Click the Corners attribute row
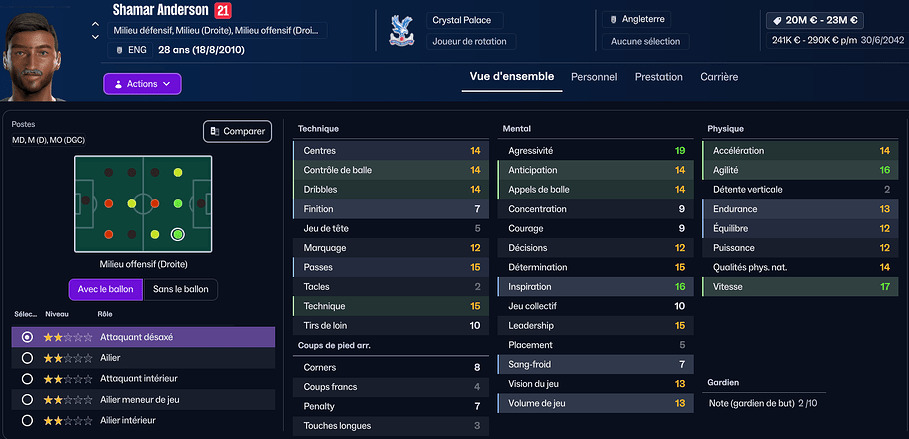 [391, 367]
